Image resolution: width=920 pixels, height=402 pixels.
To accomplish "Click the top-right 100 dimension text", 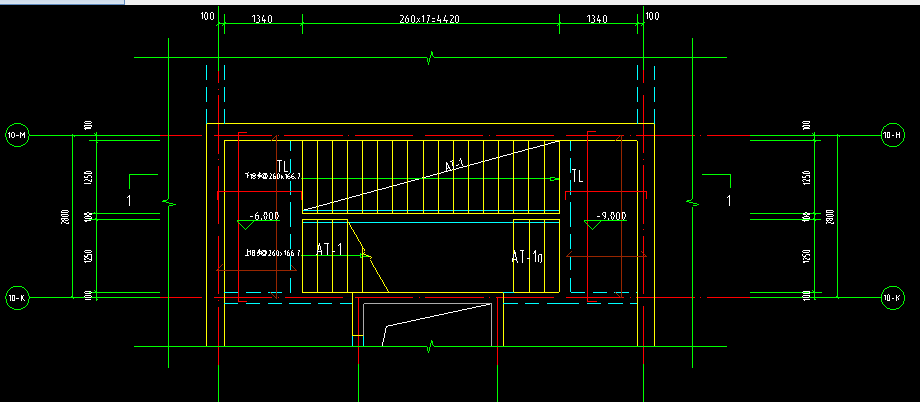I will [652, 16].
